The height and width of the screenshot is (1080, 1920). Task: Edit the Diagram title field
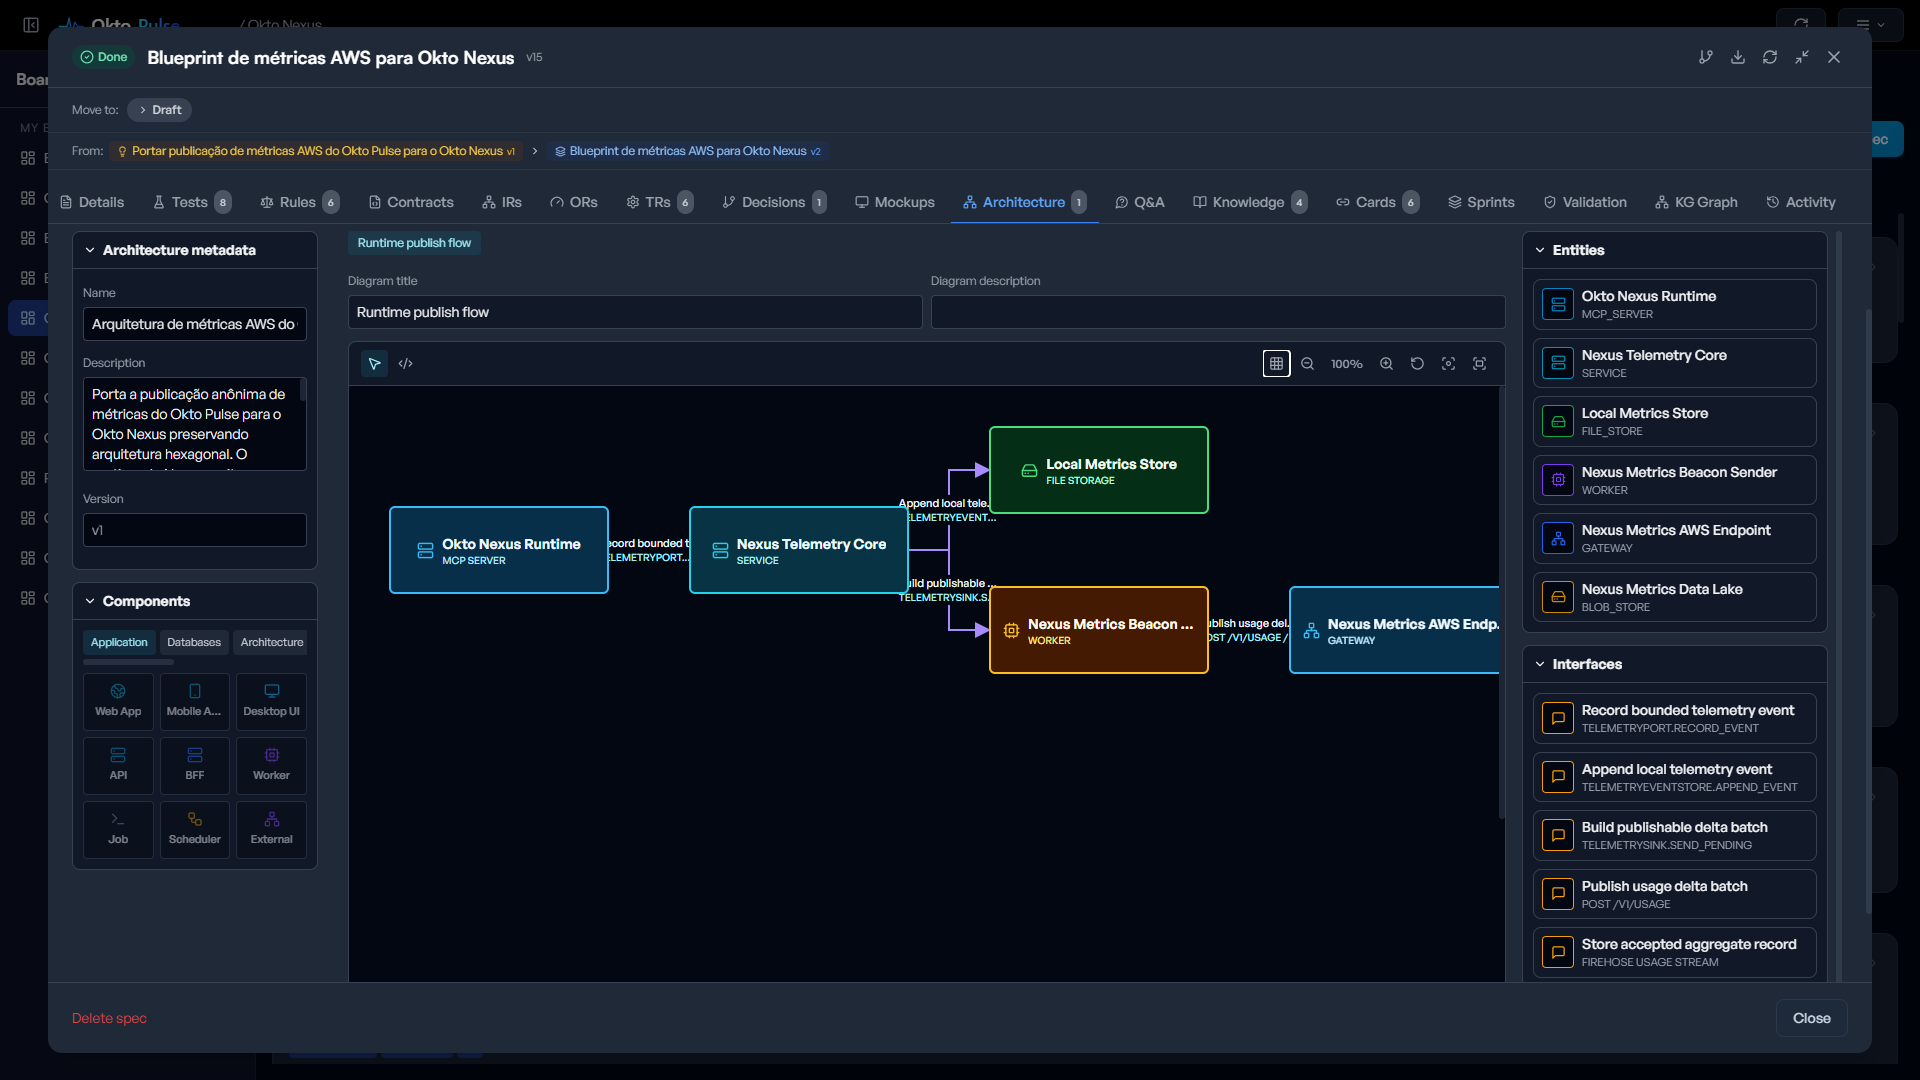coord(635,312)
